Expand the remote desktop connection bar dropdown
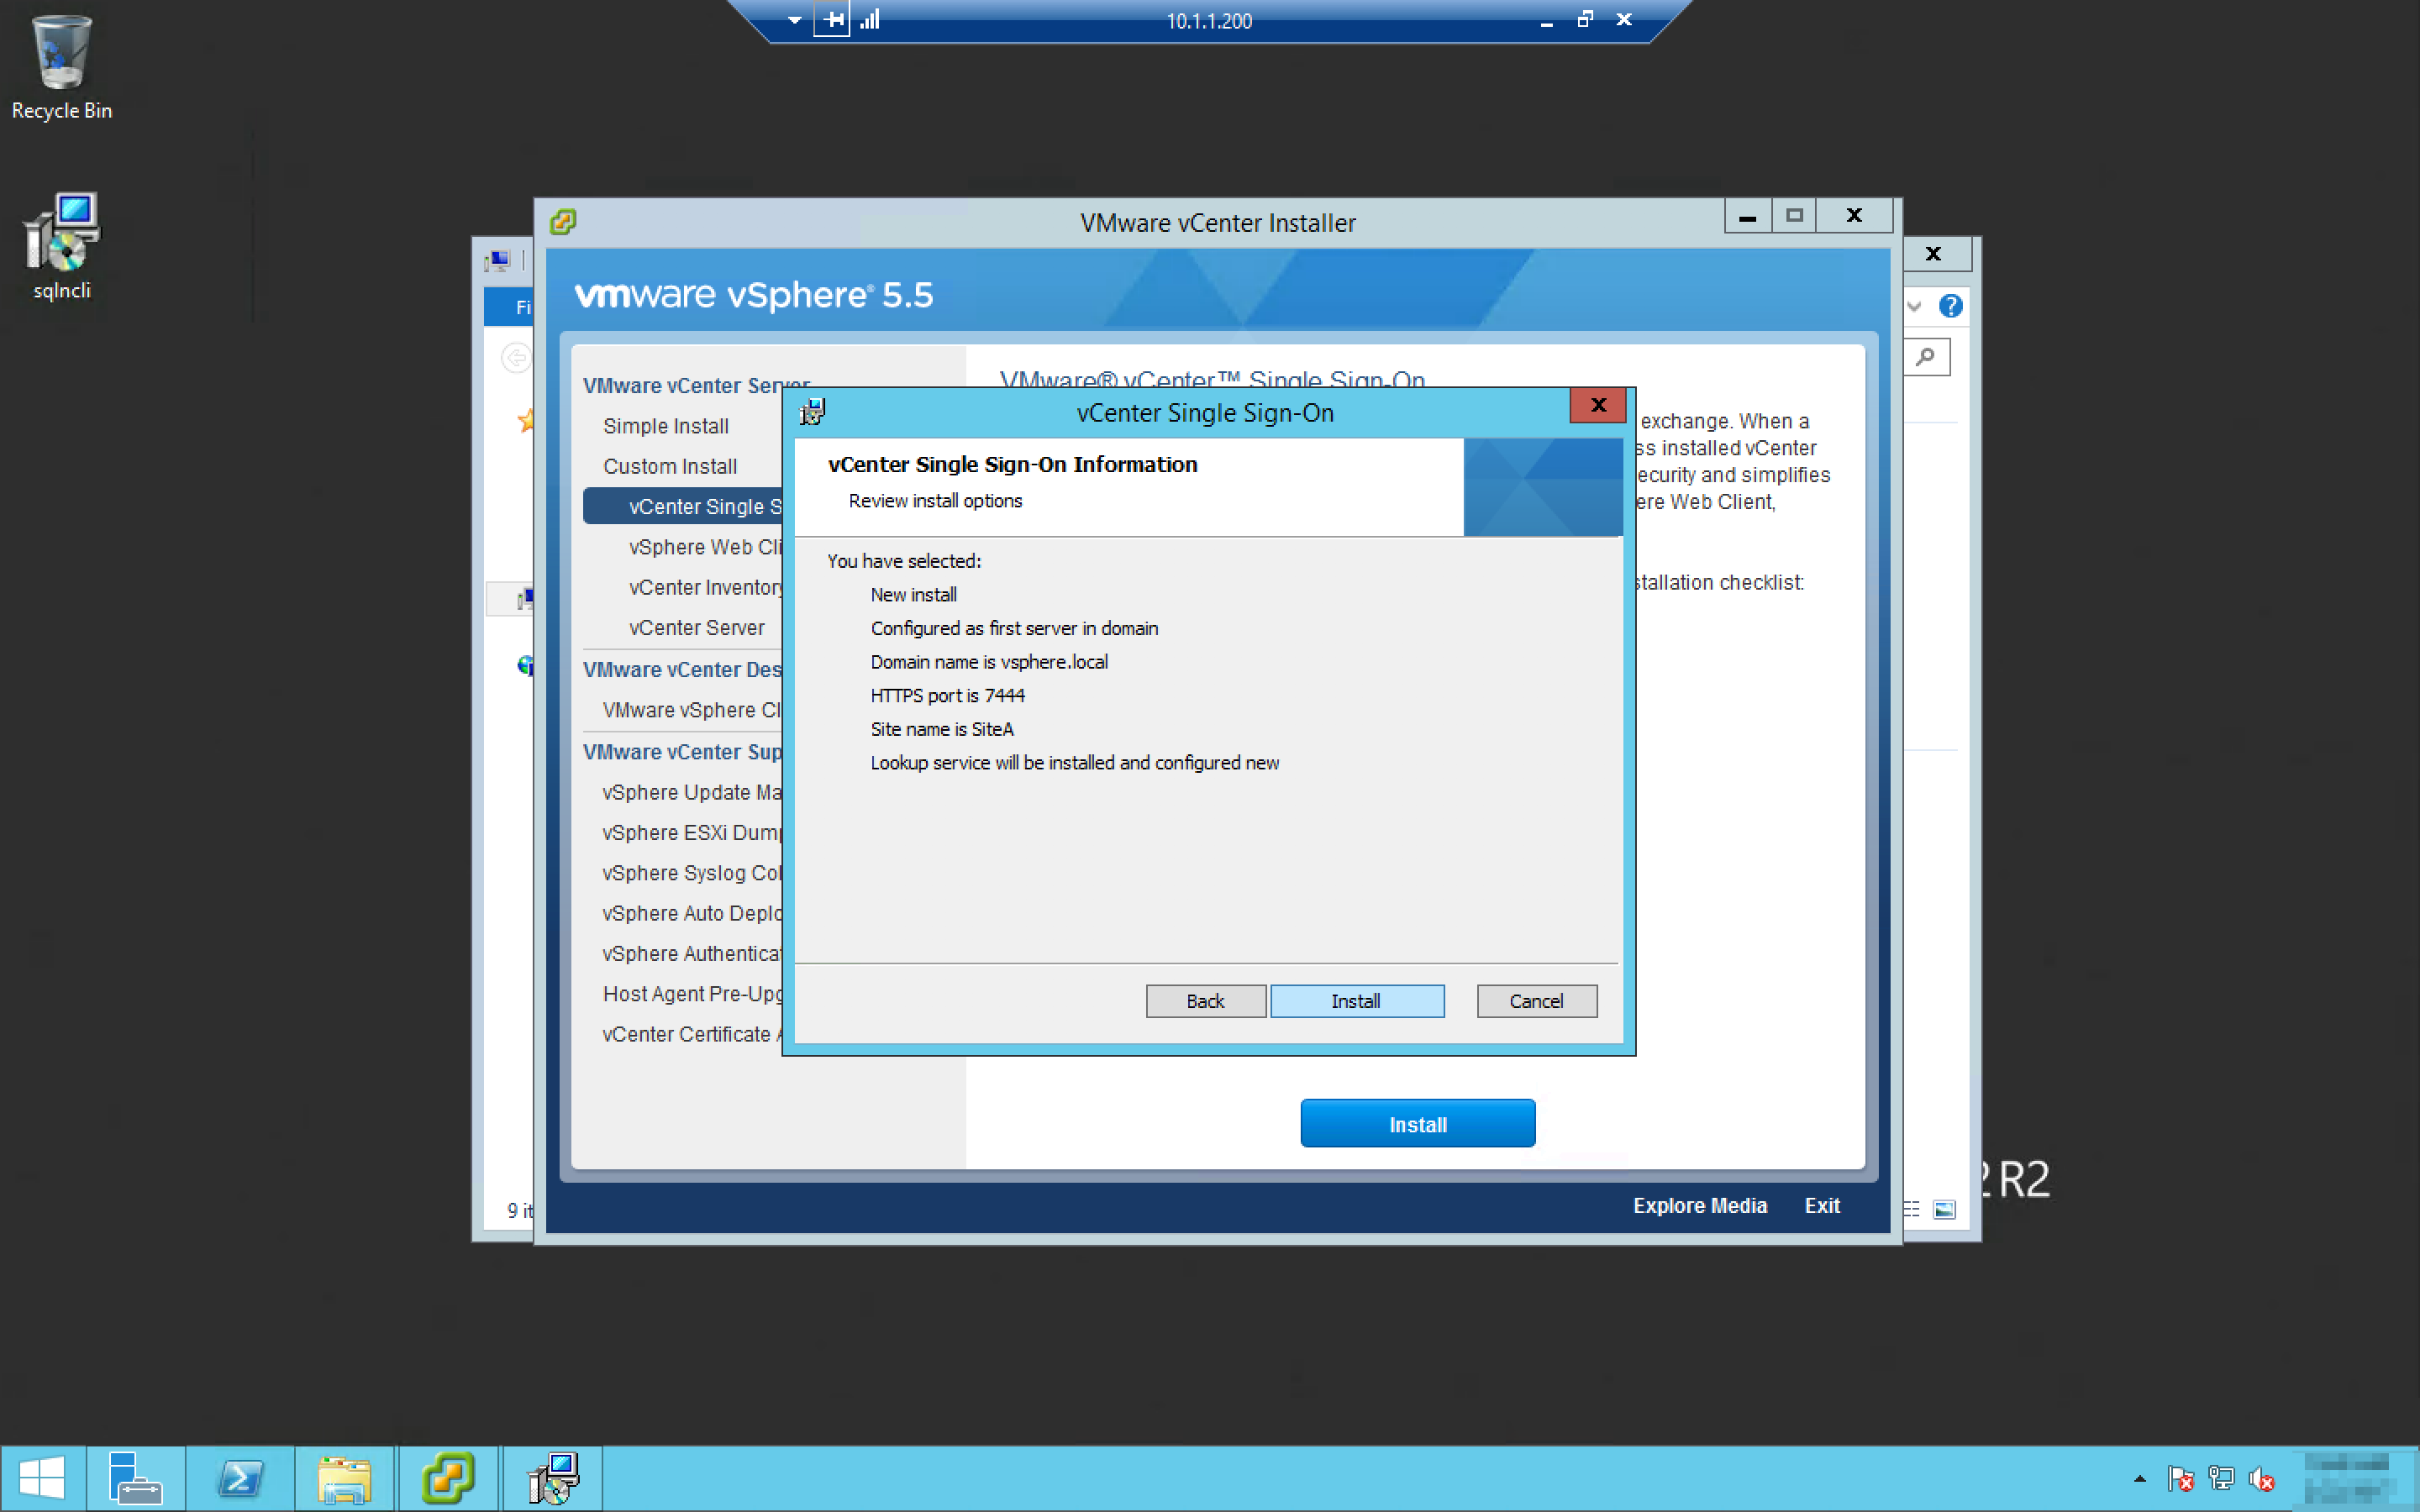 [x=794, y=20]
